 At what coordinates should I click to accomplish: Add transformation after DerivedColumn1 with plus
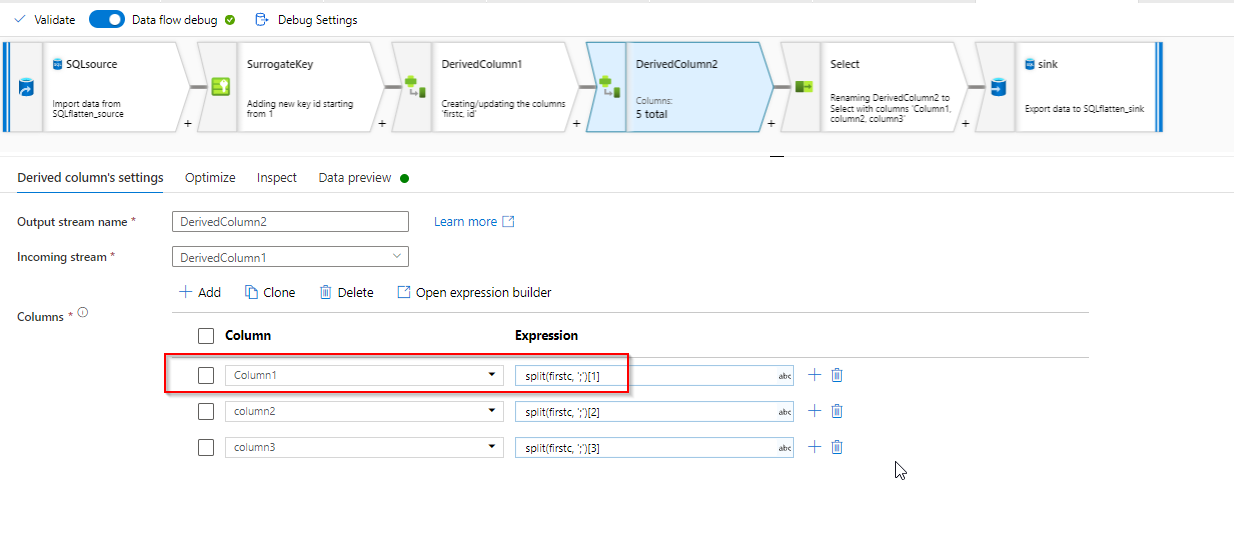click(x=576, y=125)
